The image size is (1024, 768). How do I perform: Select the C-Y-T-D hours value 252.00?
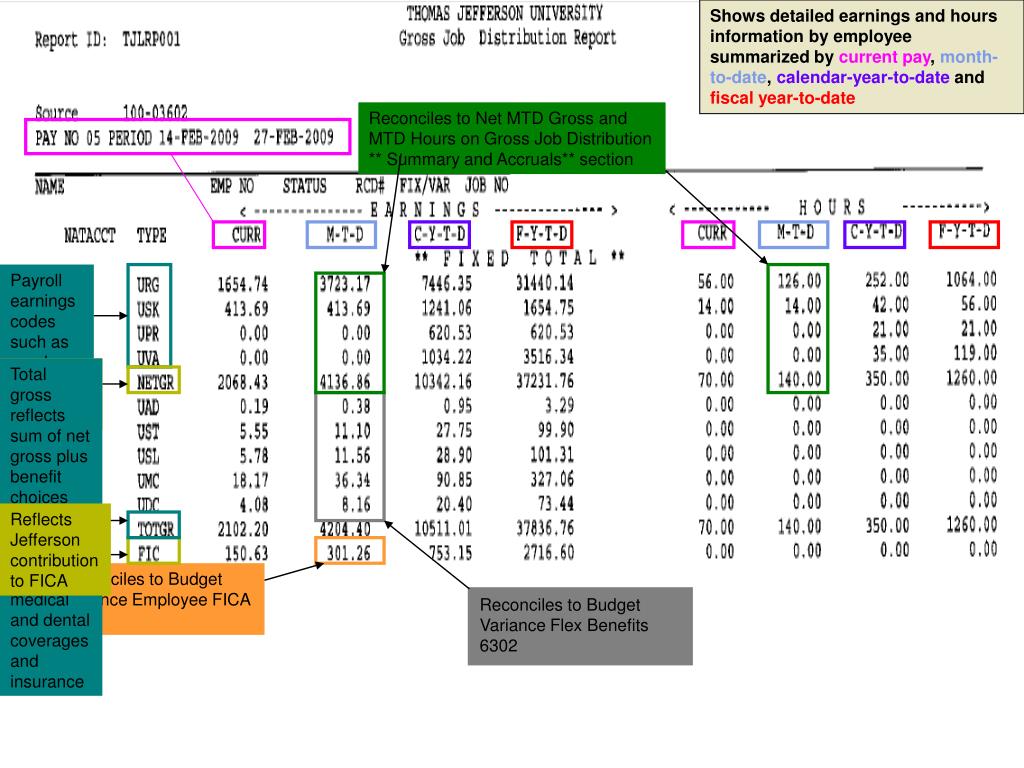tap(887, 280)
